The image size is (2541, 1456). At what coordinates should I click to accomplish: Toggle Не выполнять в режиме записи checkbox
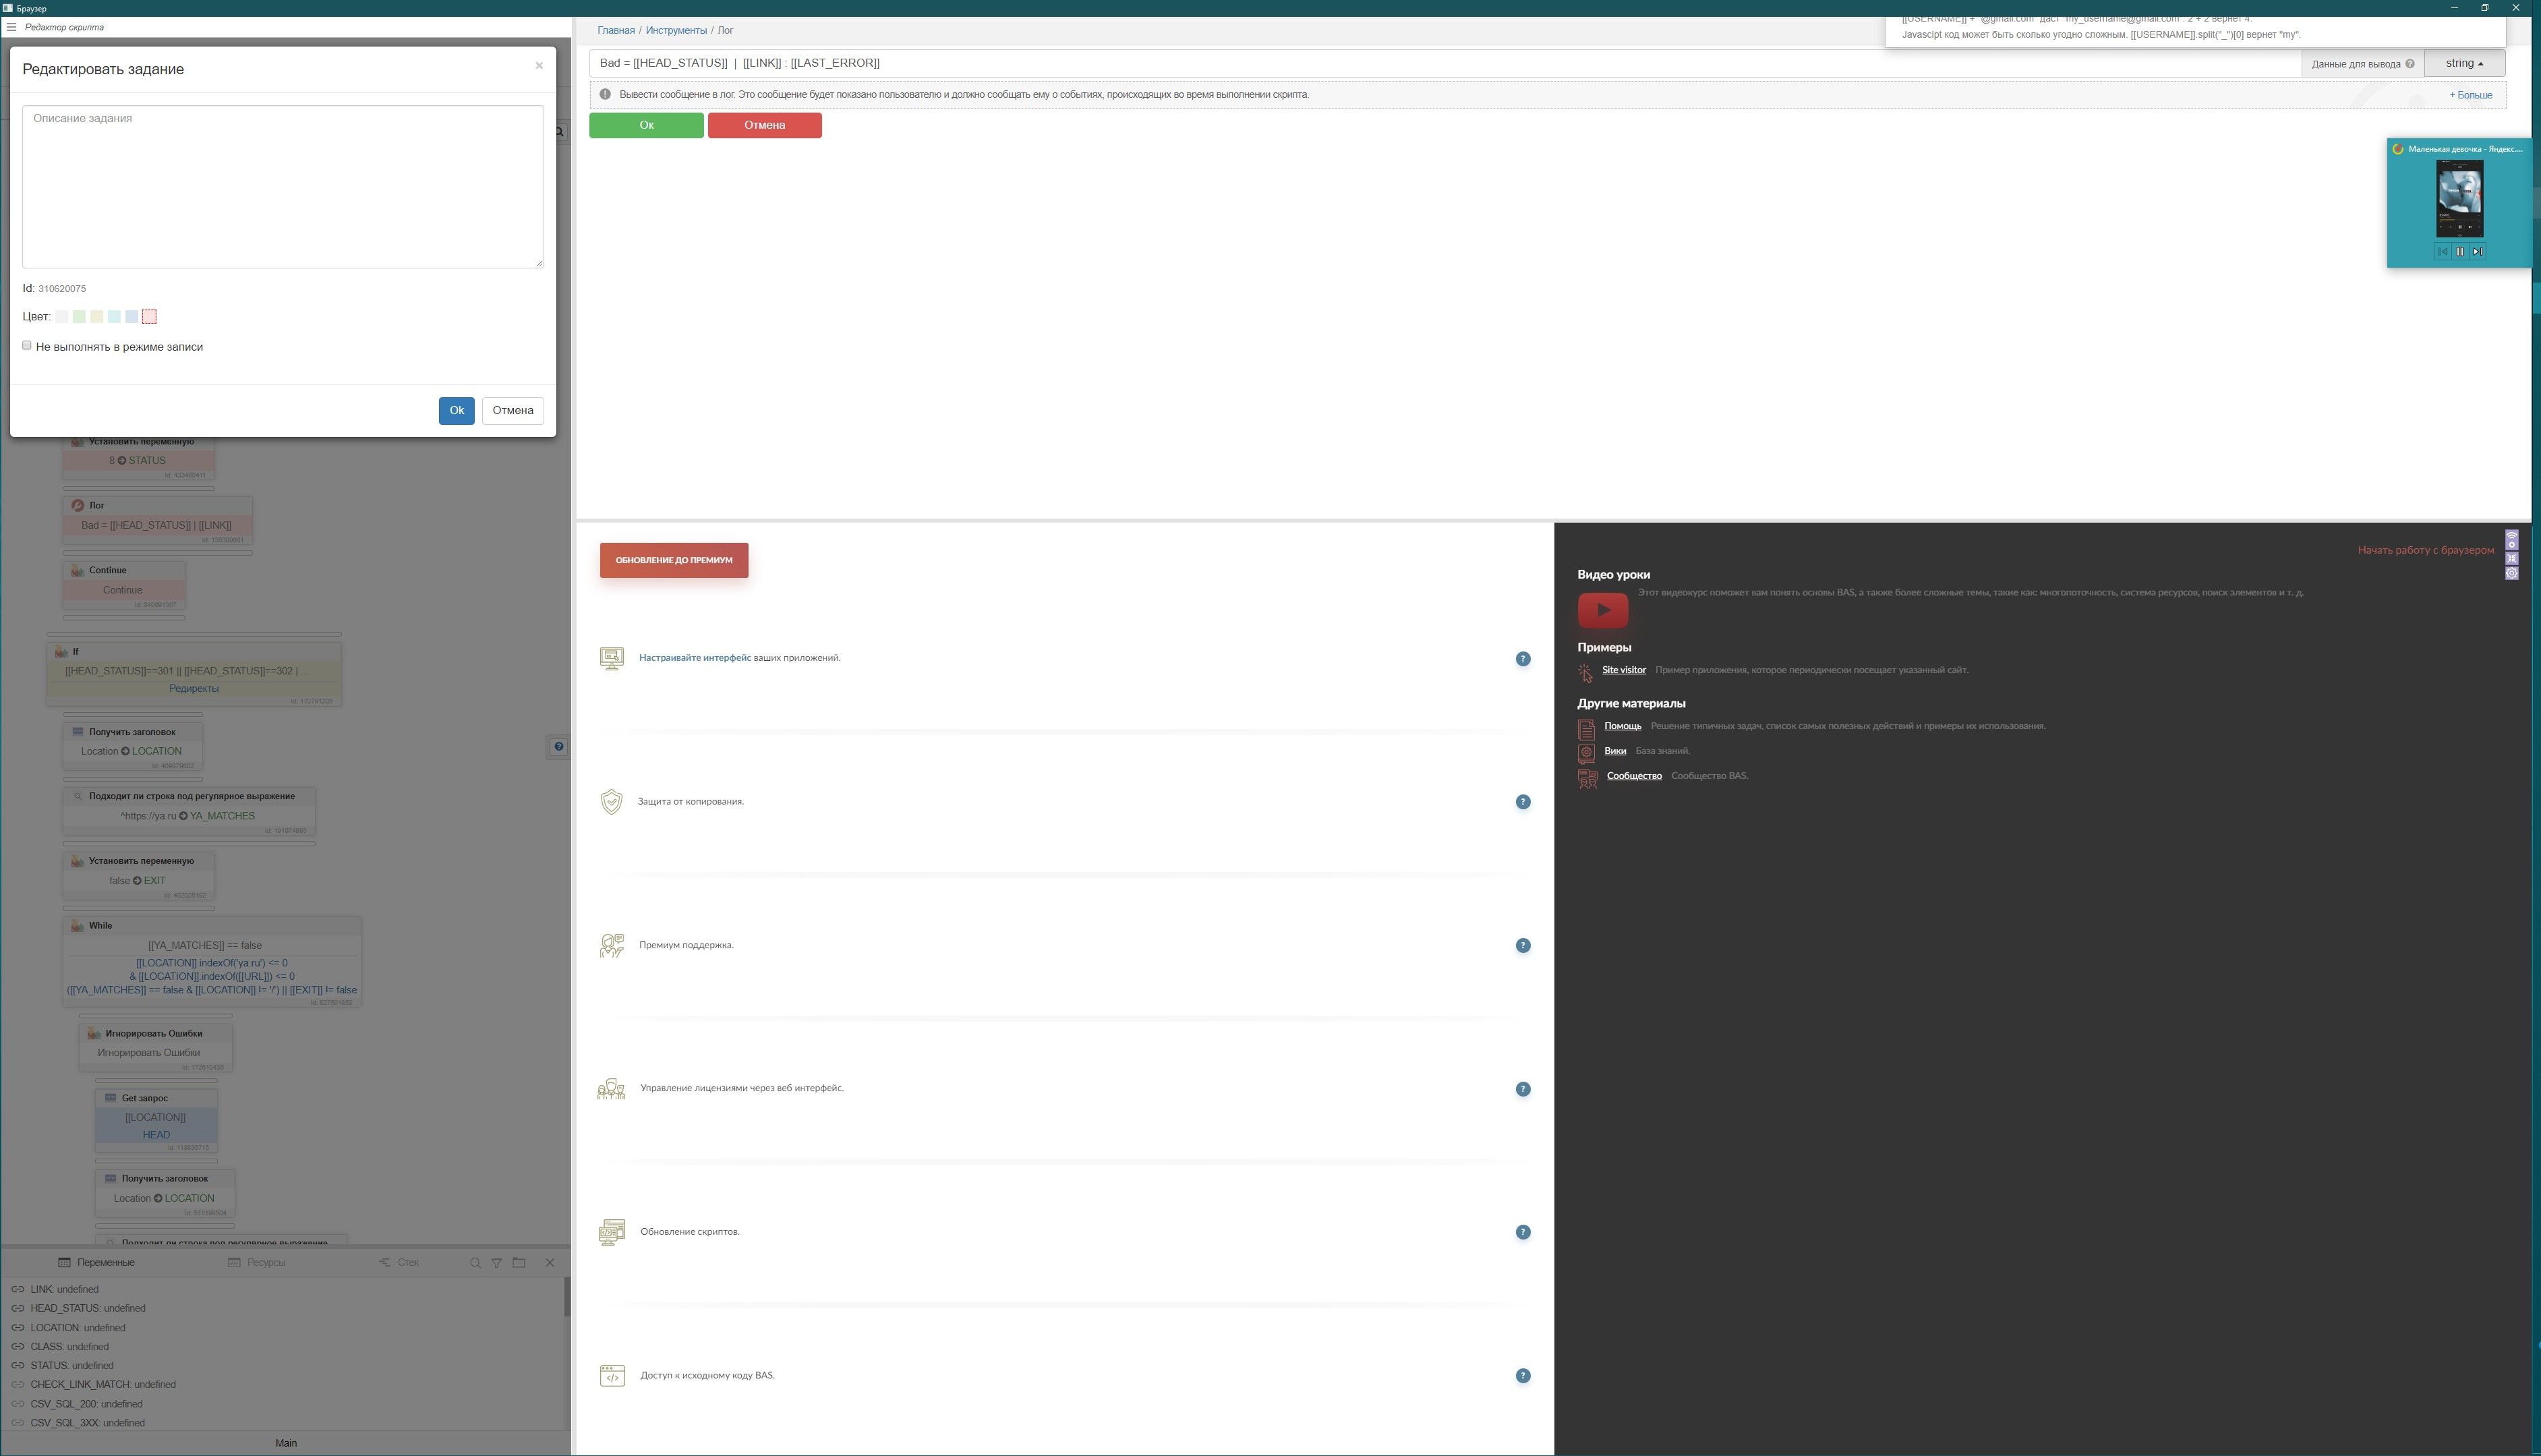point(27,346)
